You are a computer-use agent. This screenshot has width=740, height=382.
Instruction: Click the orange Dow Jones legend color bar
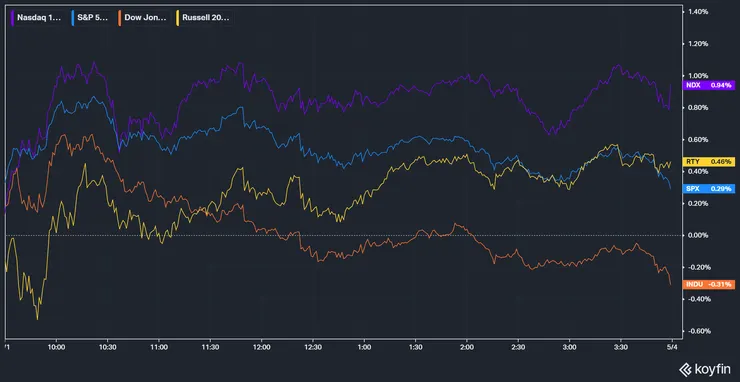(120, 18)
